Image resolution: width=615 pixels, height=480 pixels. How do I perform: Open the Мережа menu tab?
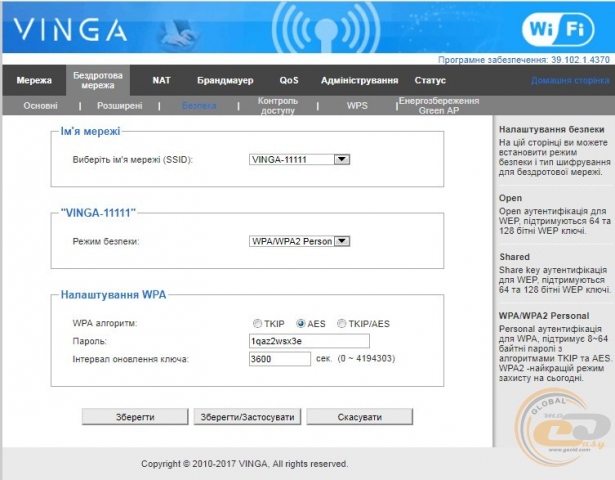point(34,80)
